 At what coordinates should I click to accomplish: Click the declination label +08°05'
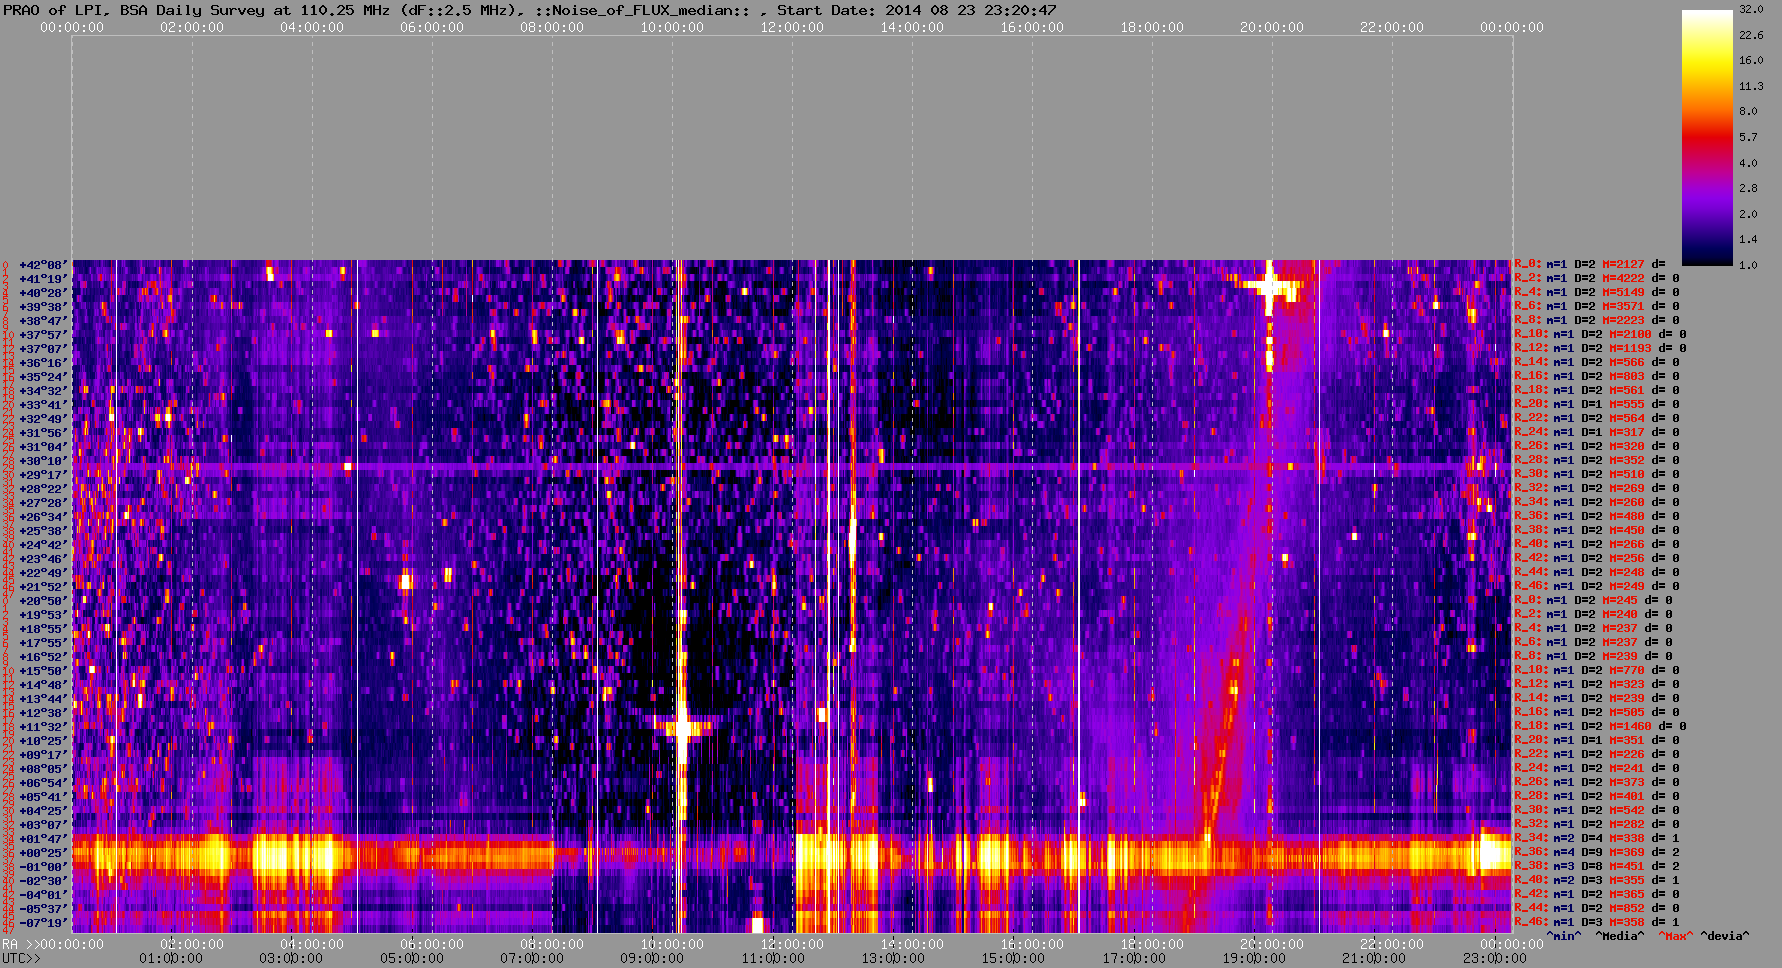pyautogui.click(x=43, y=769)
